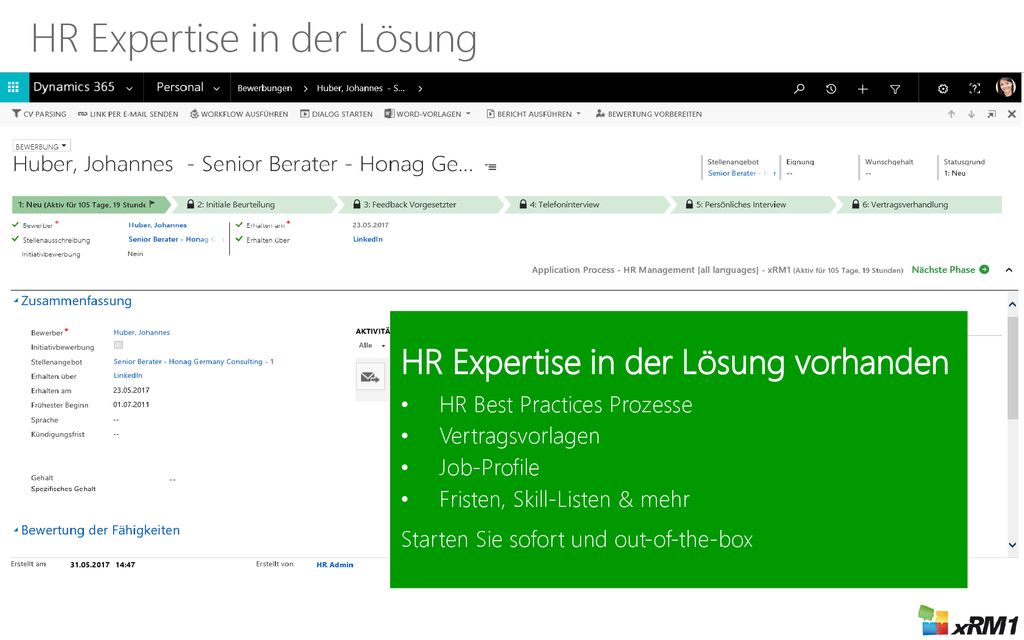
Task: Select stage 4: Telefoninterview
Action: tap(588, 204)
